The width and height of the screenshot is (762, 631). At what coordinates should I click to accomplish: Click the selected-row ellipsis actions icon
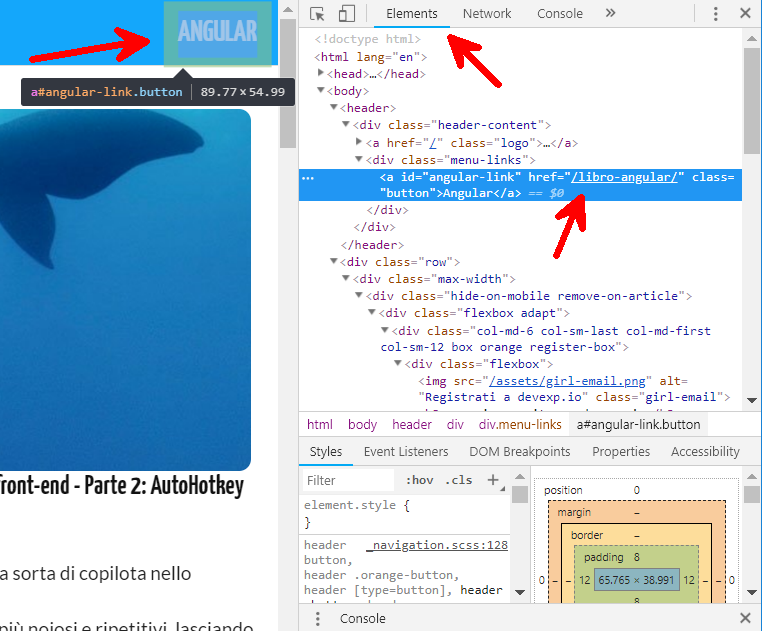pyautogui.click(x=308, y=178)
